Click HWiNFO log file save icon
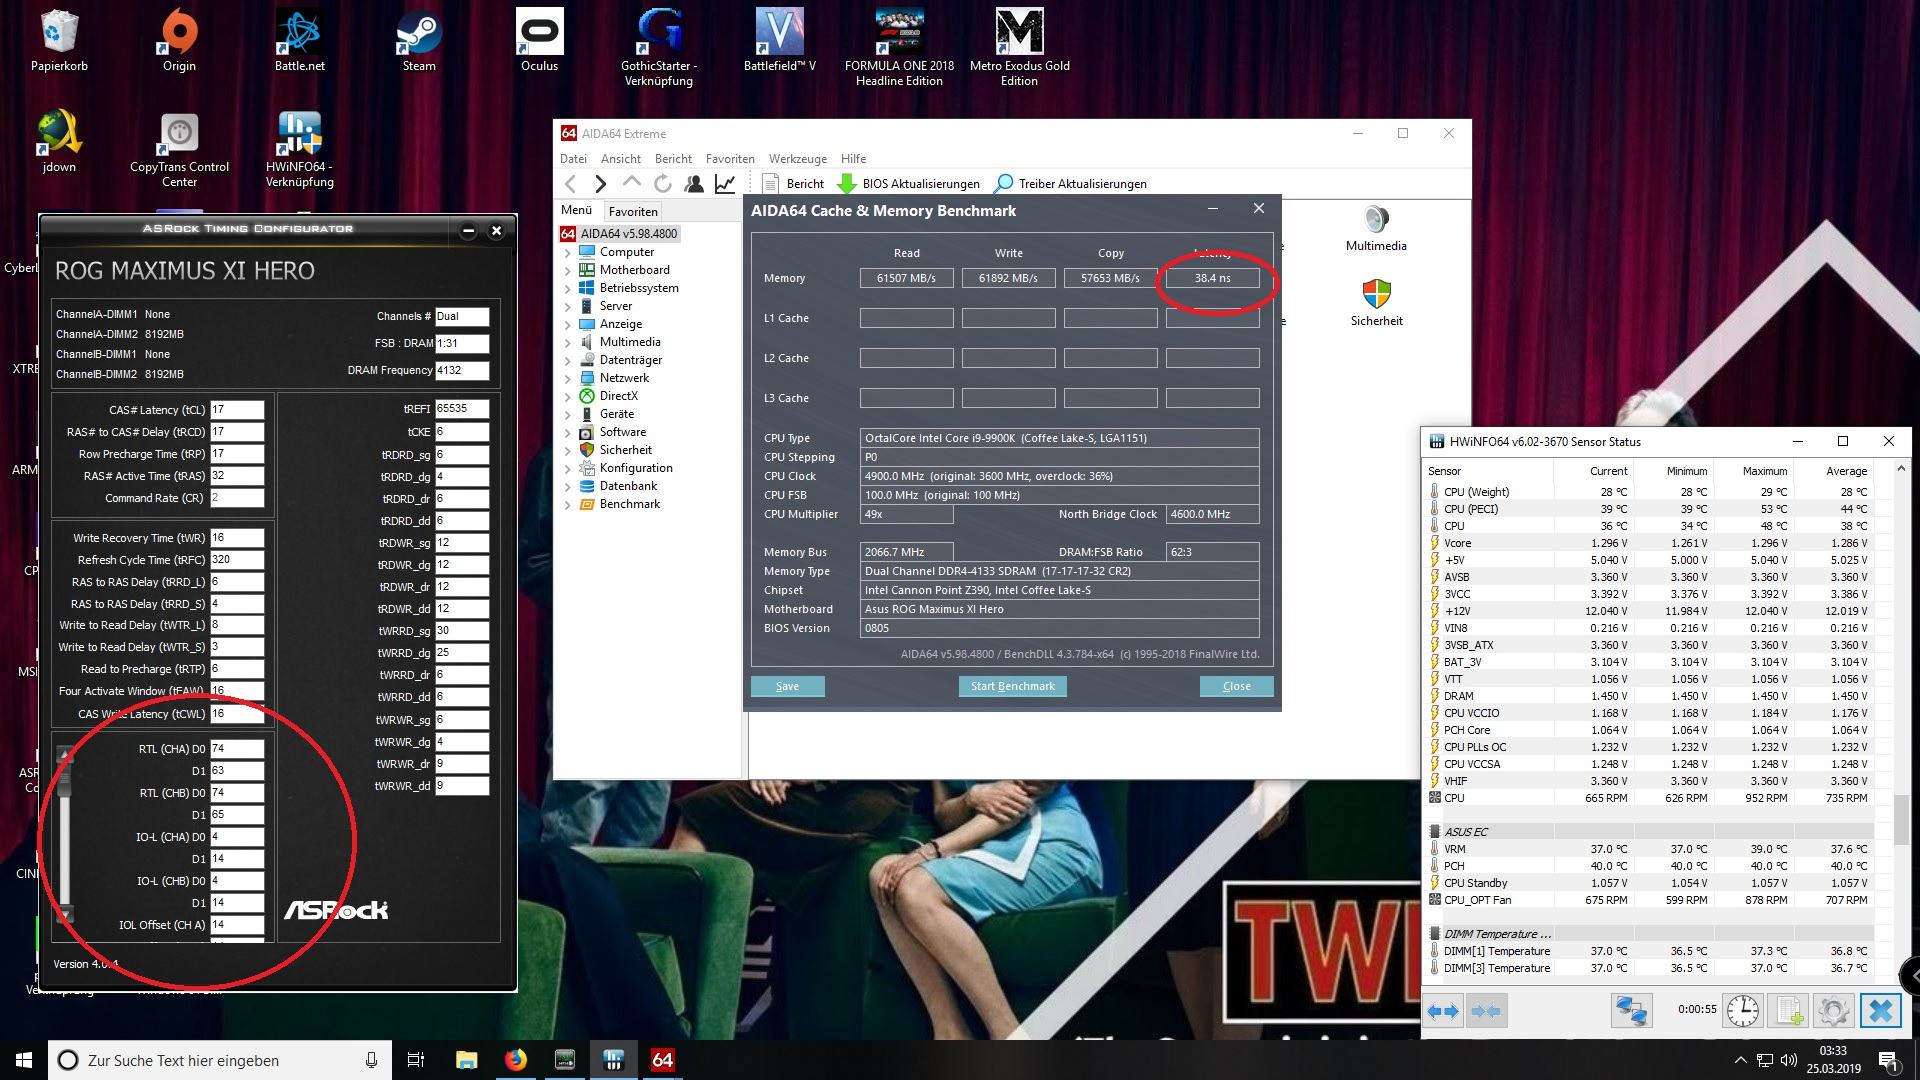 [x=1788, y=1011]
